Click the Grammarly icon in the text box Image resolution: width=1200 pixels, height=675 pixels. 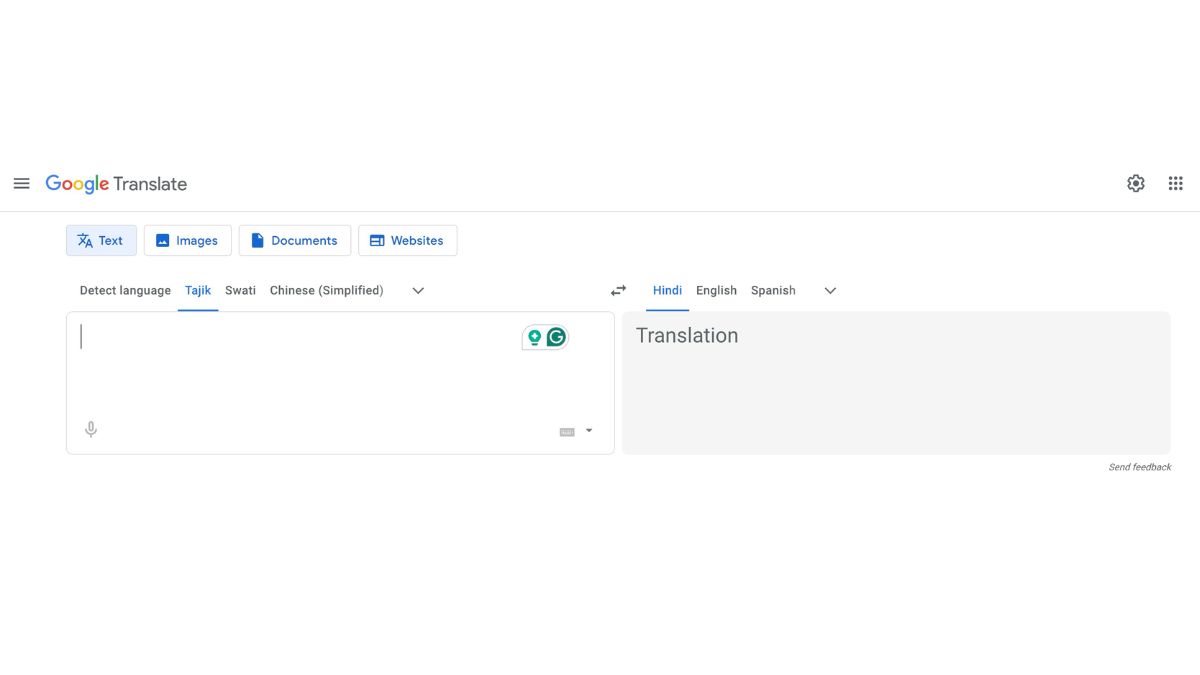coord(556,337)
